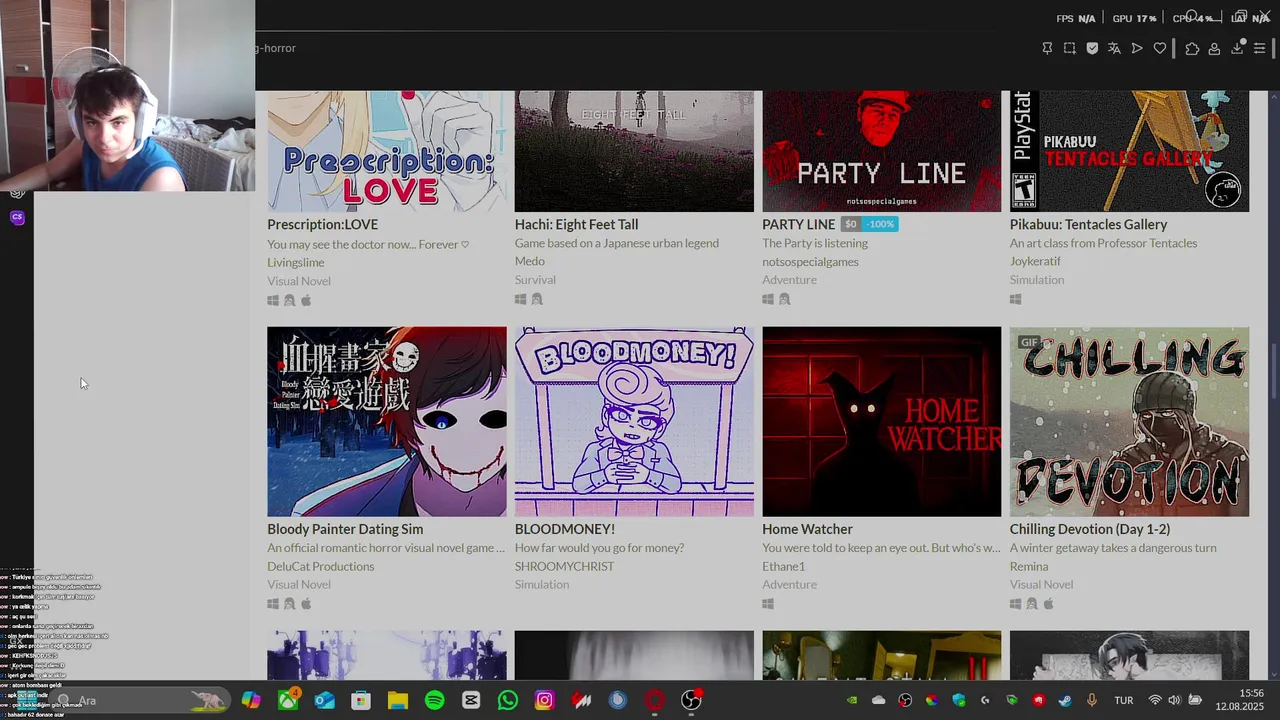
Task: Click the Remina author link
Action: point(1029,566)
